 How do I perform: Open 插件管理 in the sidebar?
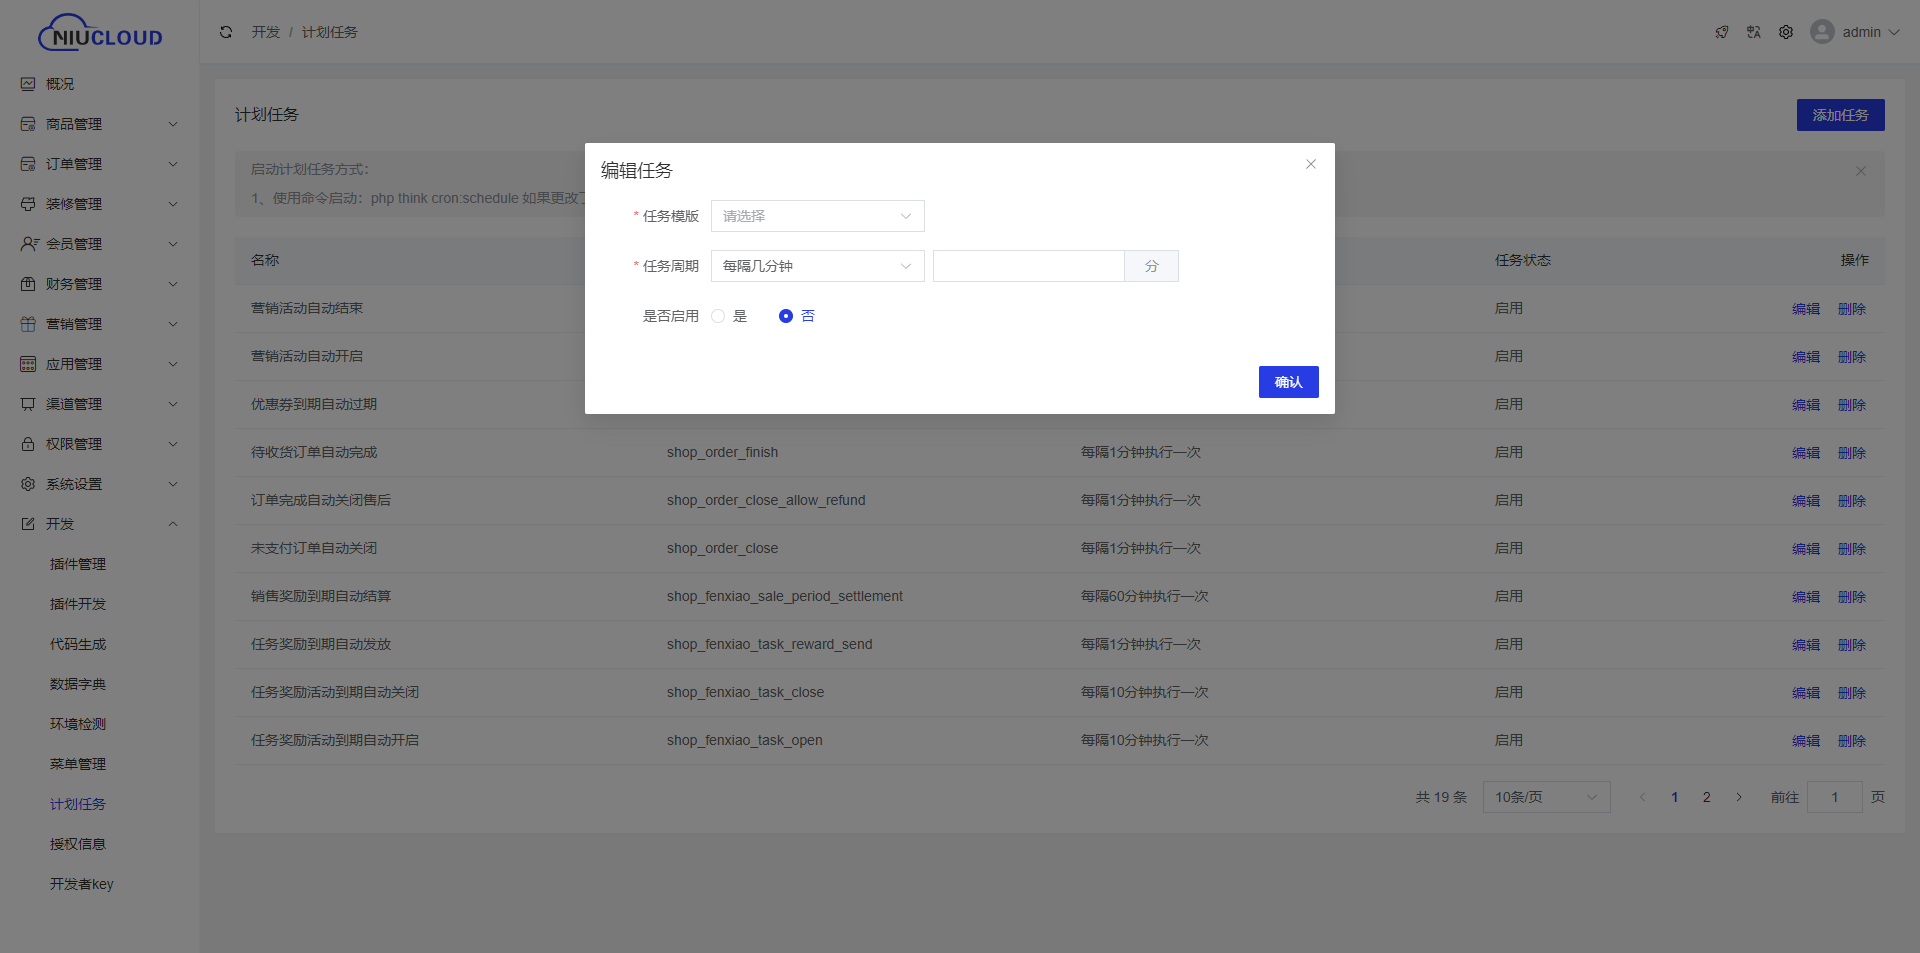point(78,564)
